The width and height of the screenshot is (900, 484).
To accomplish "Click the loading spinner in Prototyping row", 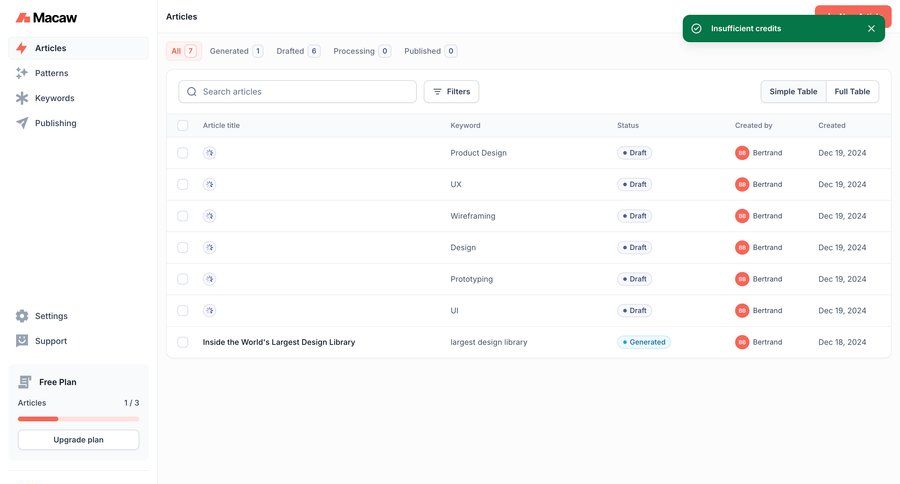I will click(x=210, y=279).
